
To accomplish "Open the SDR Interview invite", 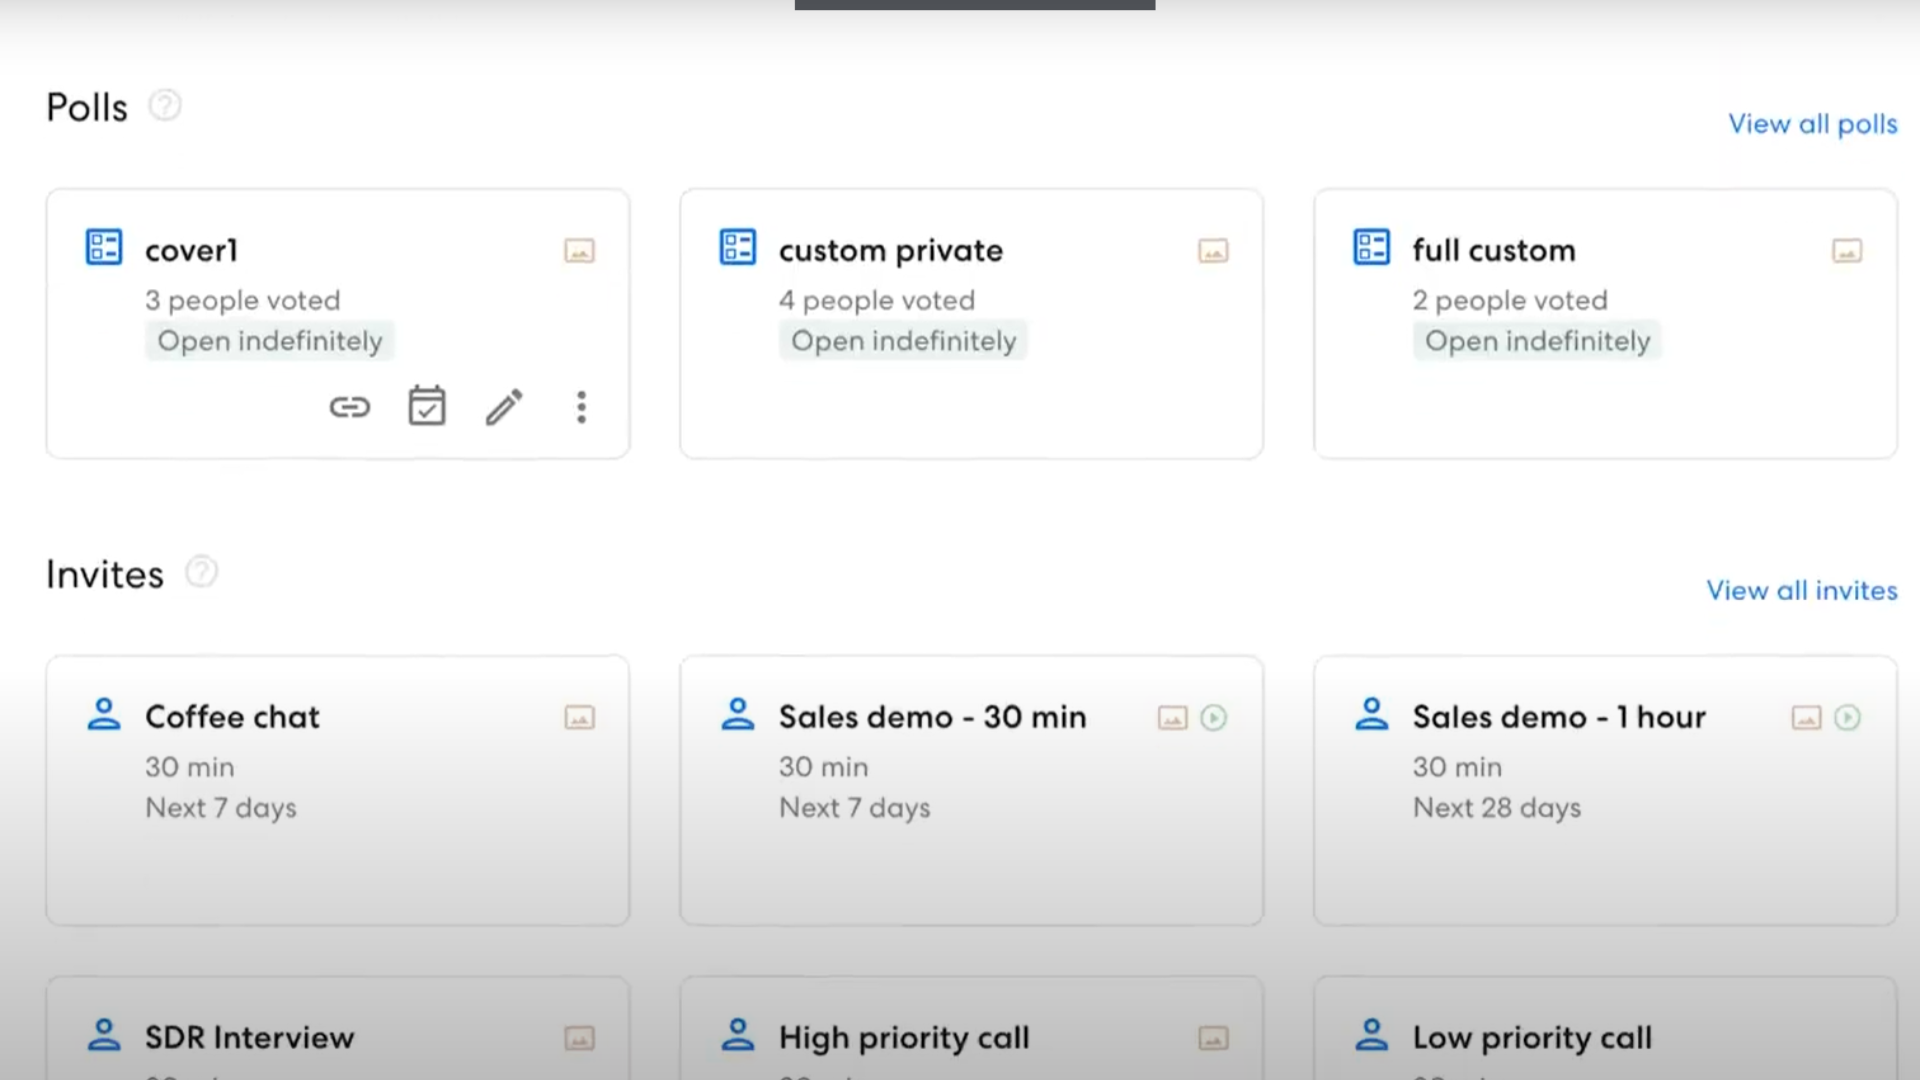I will pos(250,1038).
